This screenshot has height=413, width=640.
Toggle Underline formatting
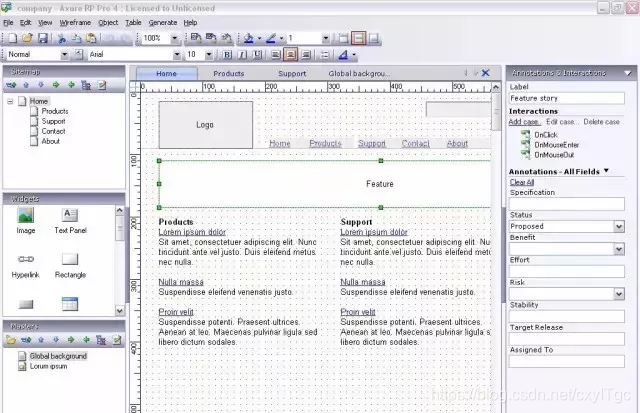click(x=257, y=55)
